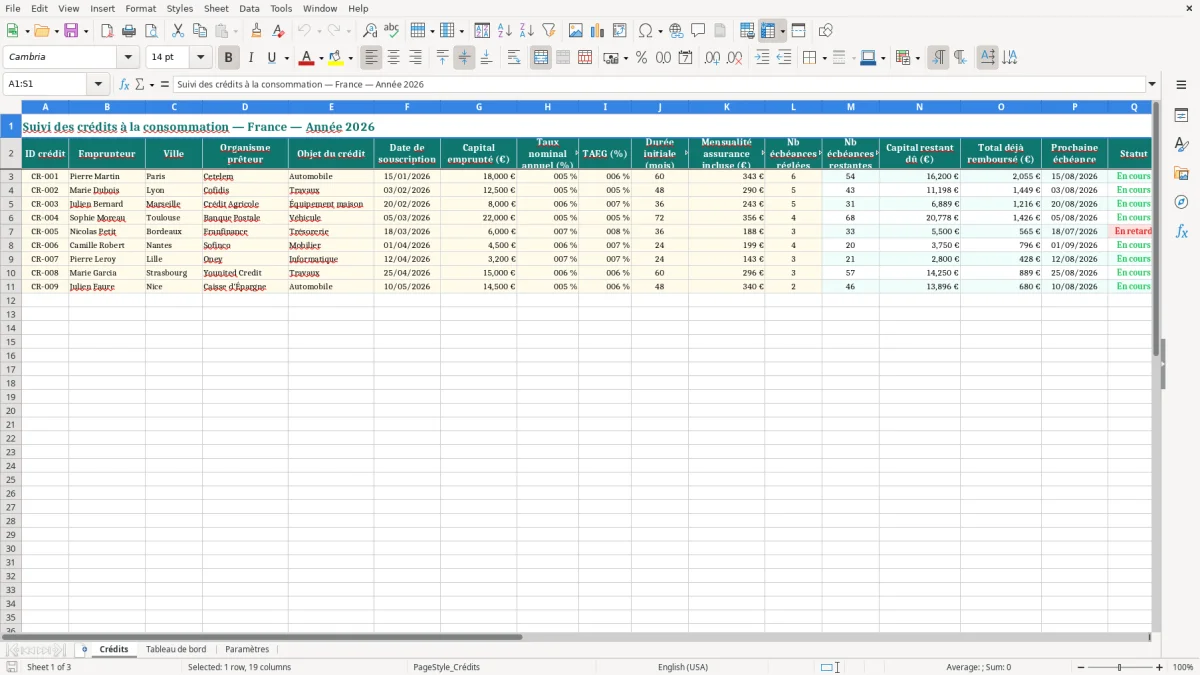
Task: Open the Sheet menu
Action: click(216, 8)
